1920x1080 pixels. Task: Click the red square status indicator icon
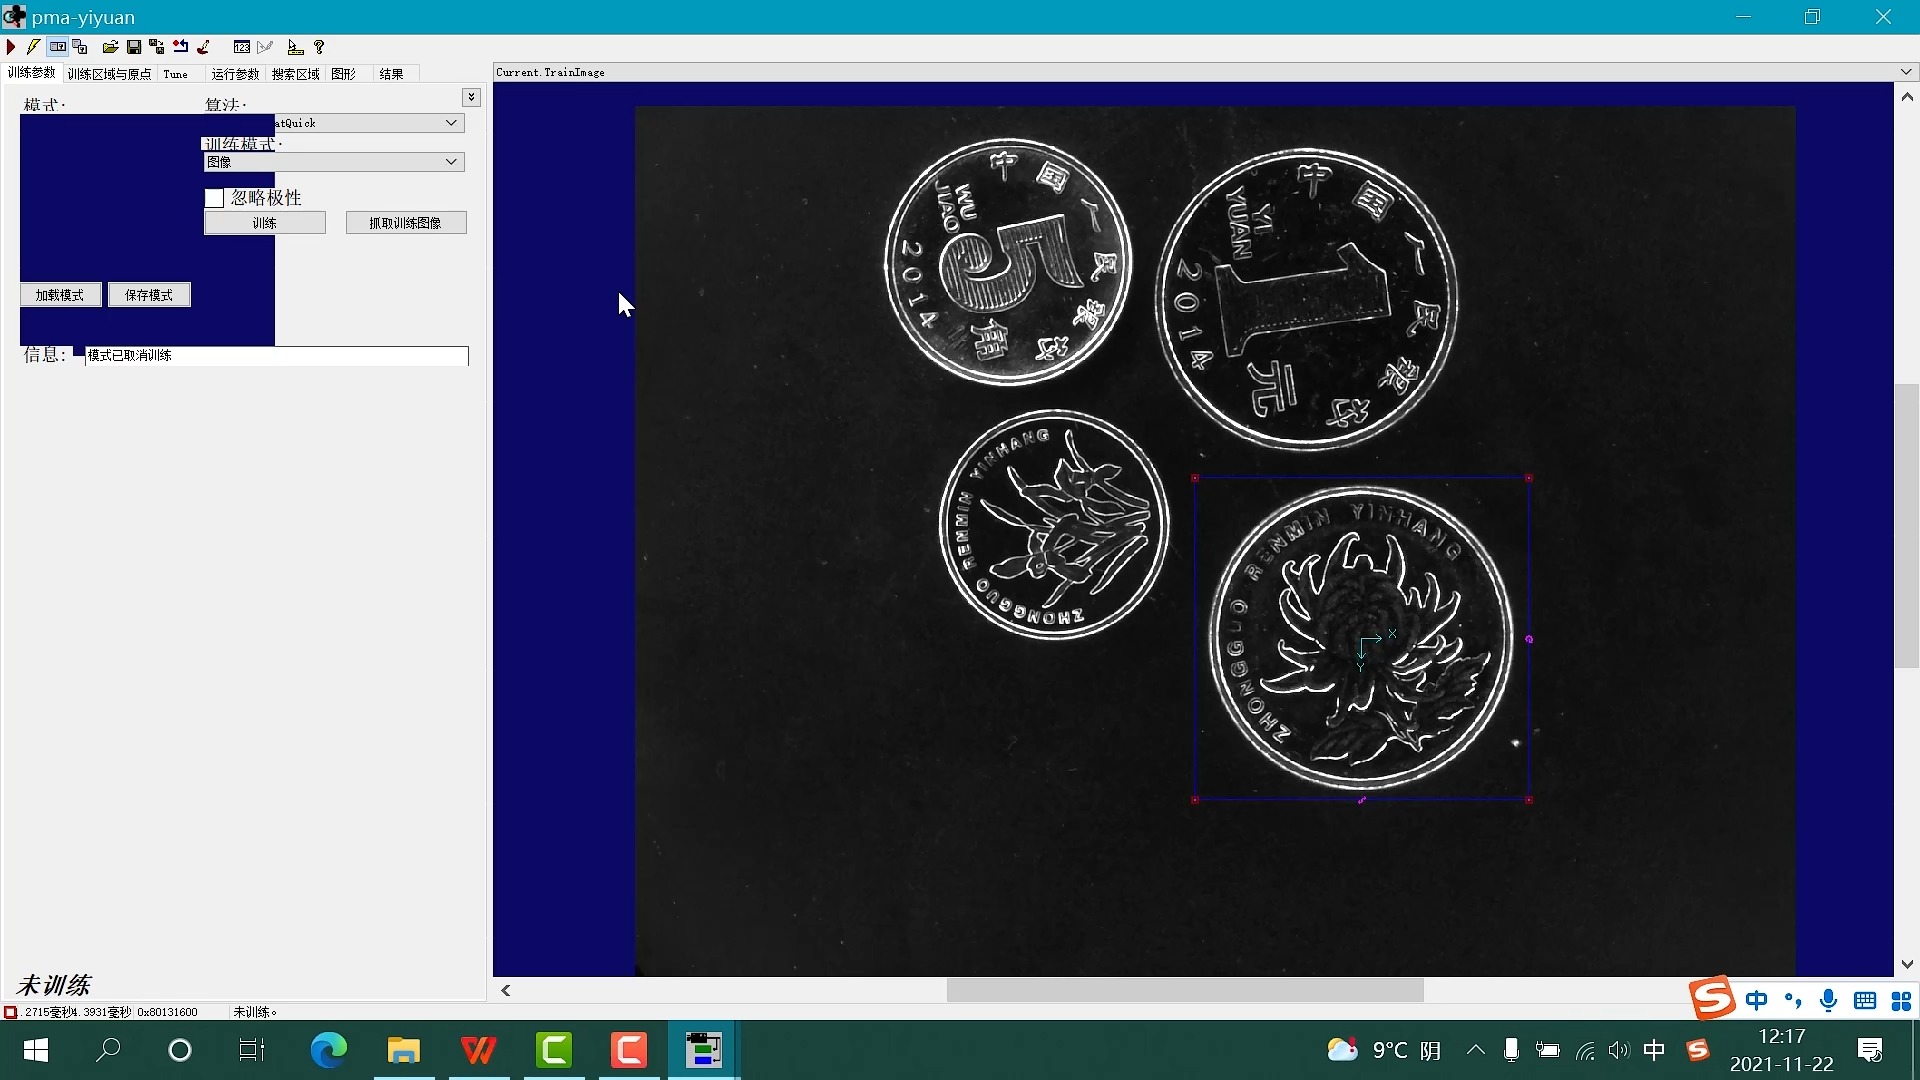[x=11, y=1012]
